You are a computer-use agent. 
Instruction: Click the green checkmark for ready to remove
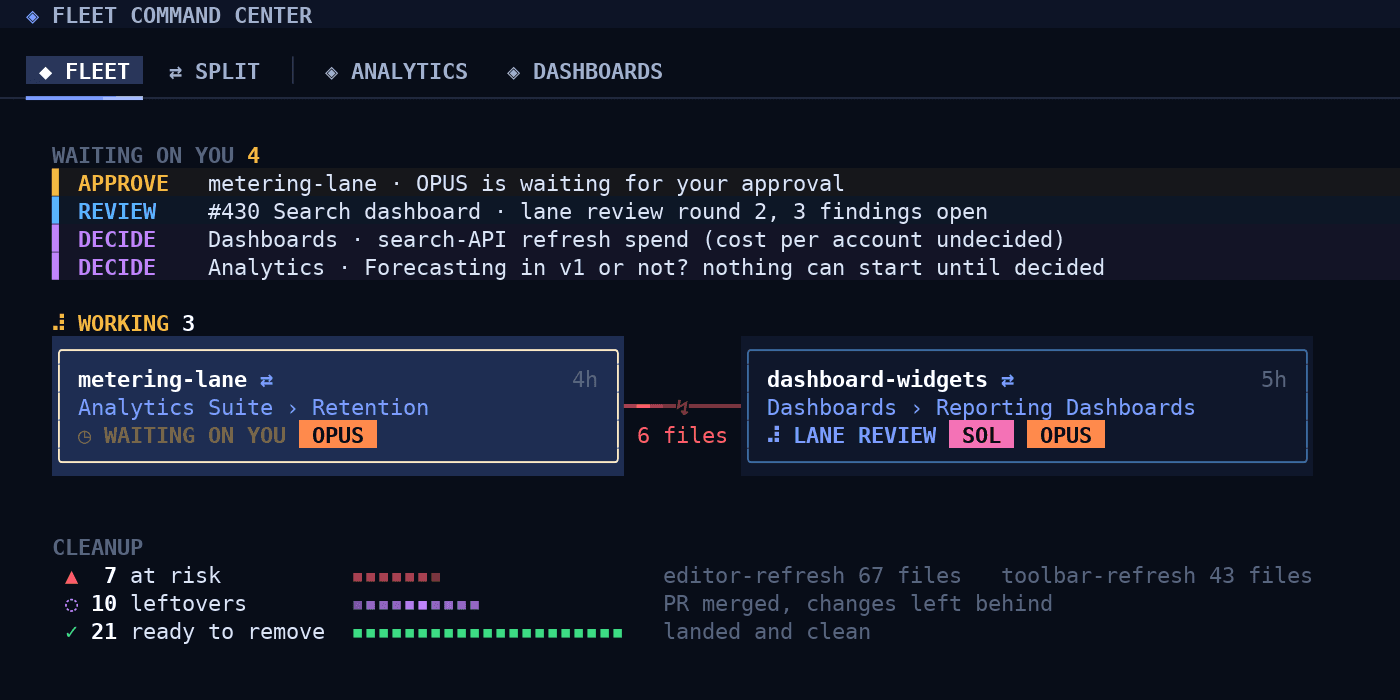pos(71,632)
